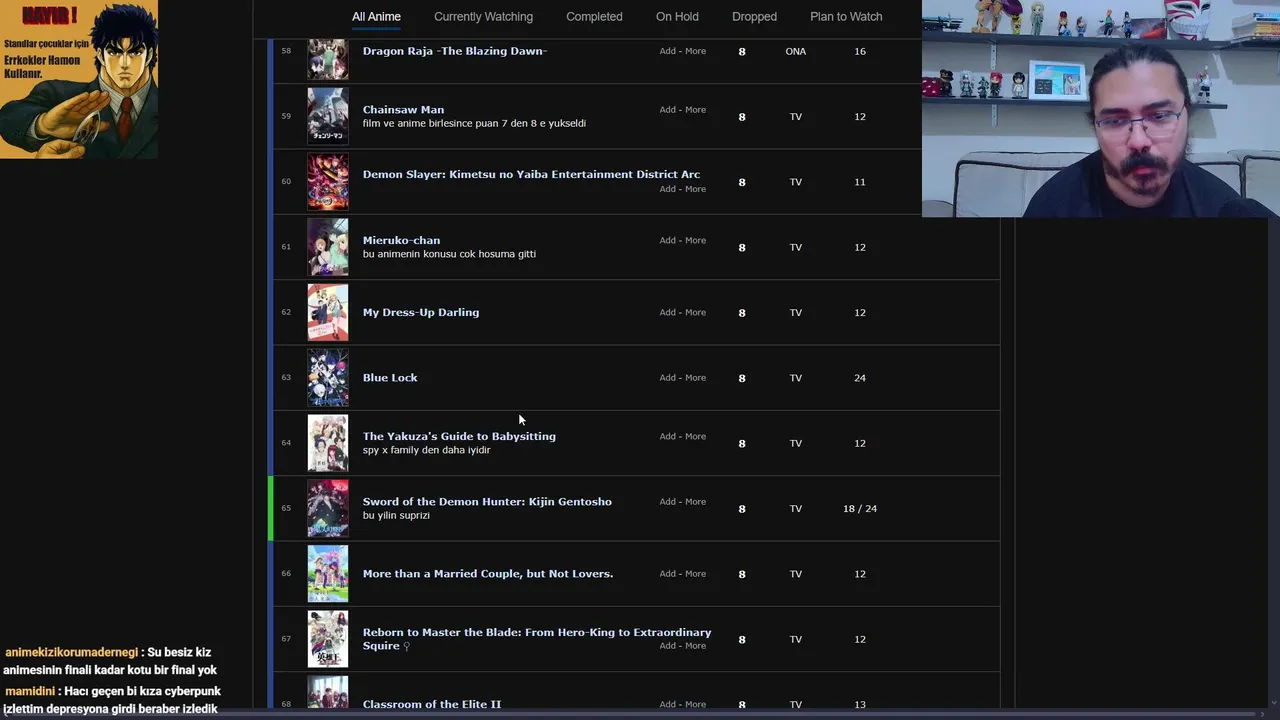
Task: Open Dragon Raja -The Blazing Dawn- title link
Action: 454,51
